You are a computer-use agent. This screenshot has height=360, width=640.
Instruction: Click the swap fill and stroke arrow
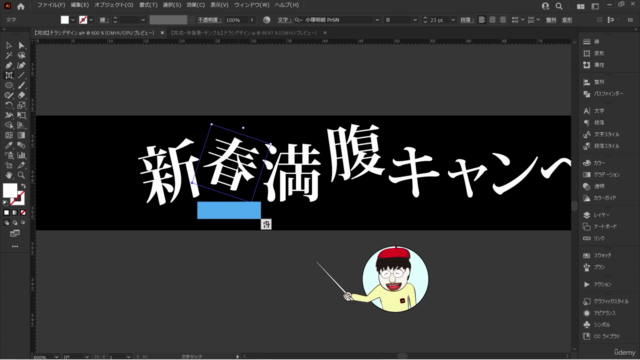click(23, 186)
